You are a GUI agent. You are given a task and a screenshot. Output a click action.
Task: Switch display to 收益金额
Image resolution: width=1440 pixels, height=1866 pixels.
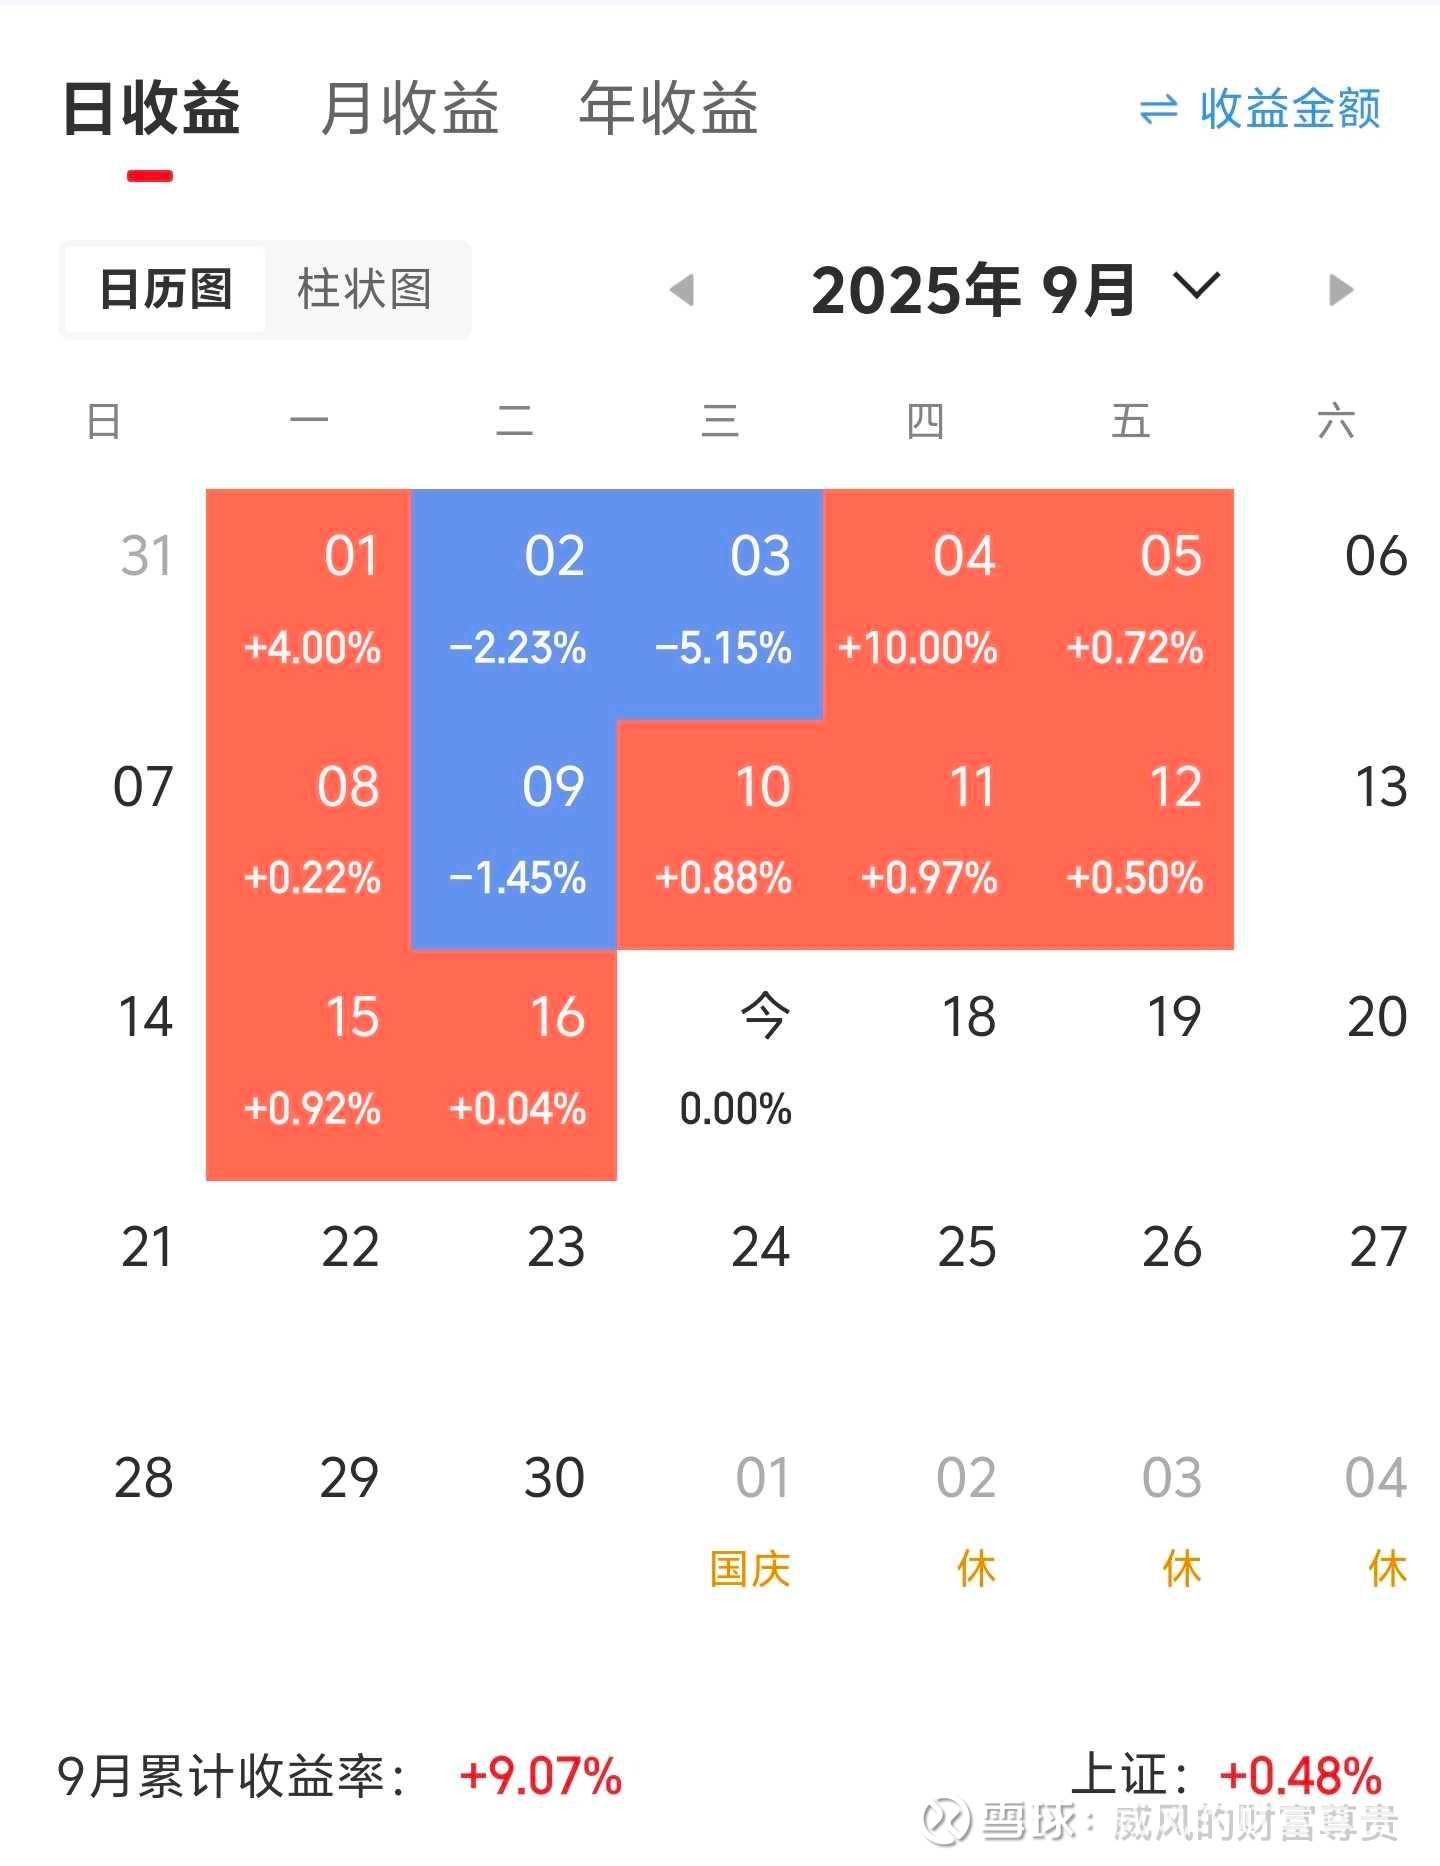(1289, 109)
